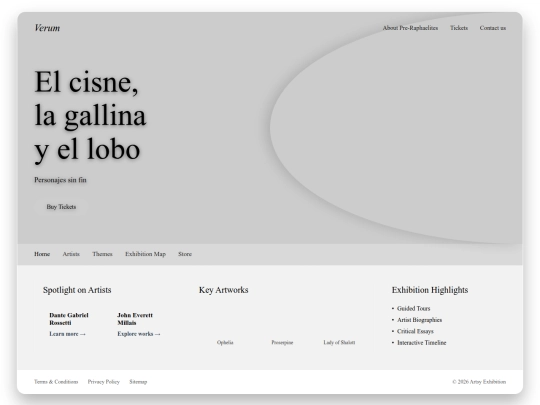Go to the Store
The width and height of the screenshot is (540, 405).
[185, 254]
